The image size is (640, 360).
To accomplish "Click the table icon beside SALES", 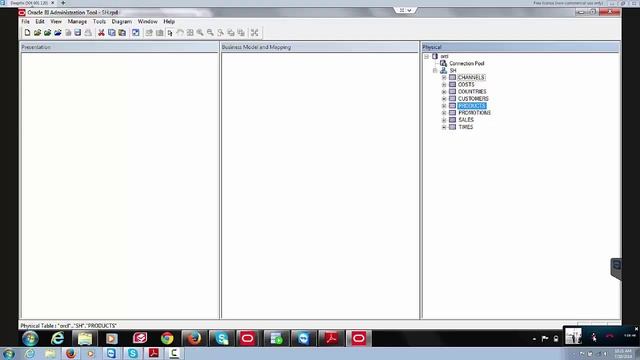I will tap(452, 120).
